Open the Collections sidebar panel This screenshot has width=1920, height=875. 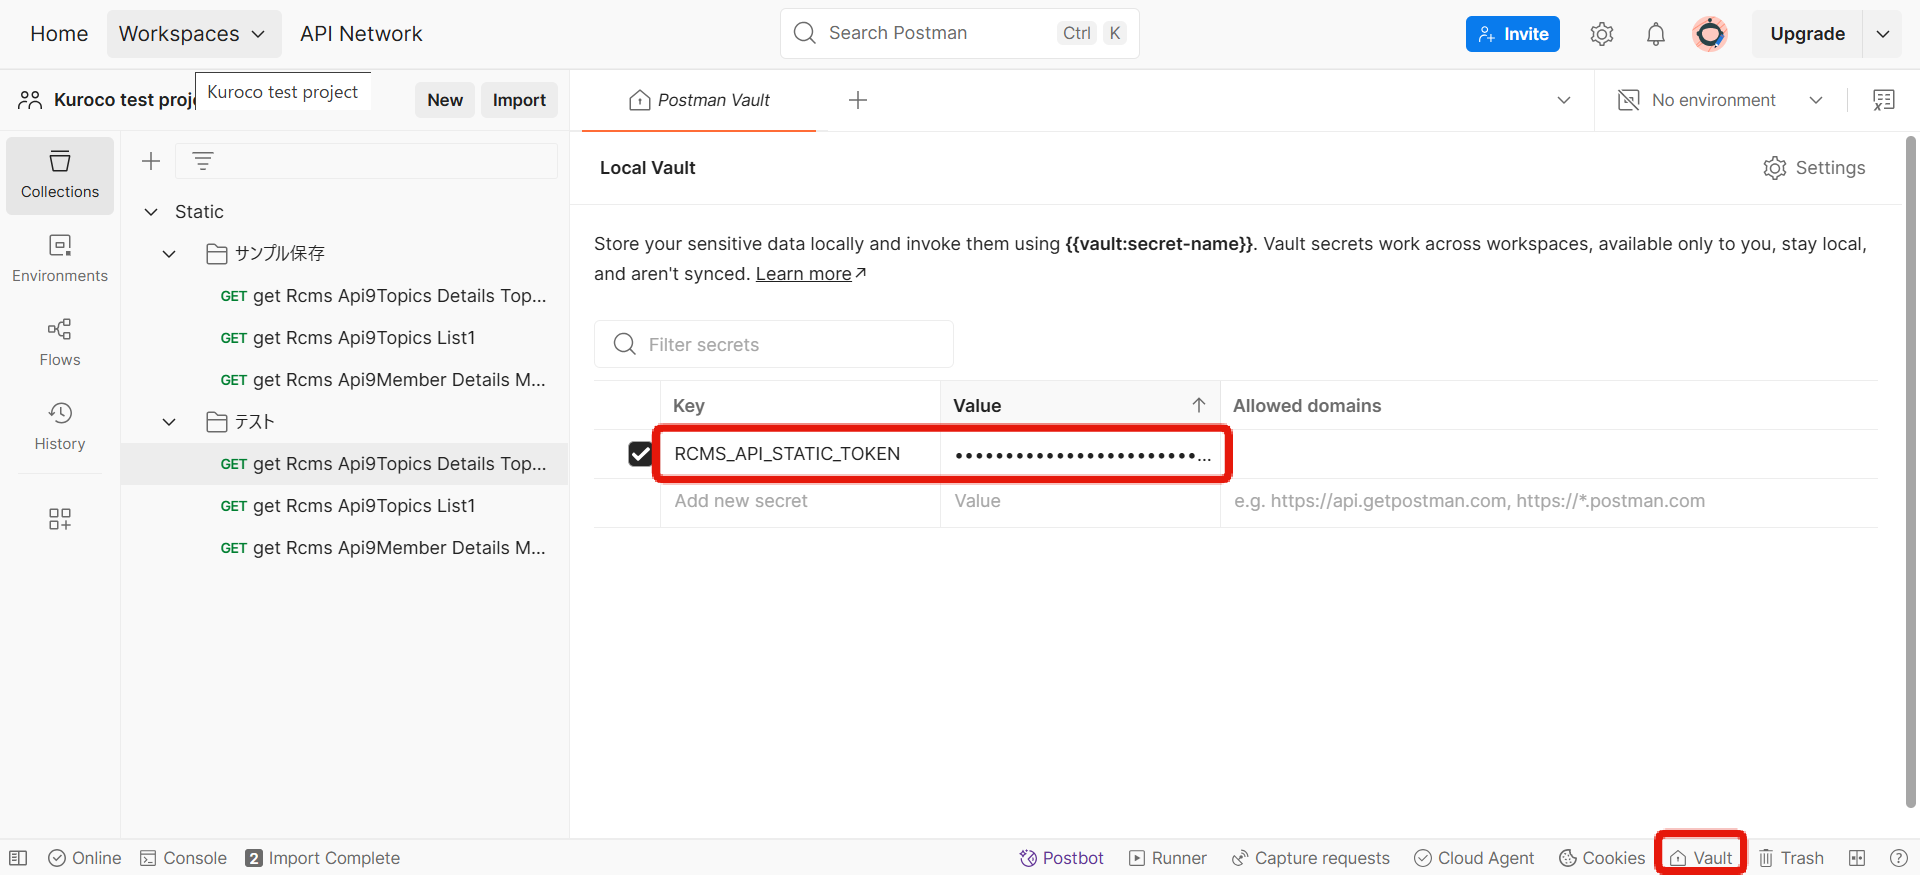[60, 175]
